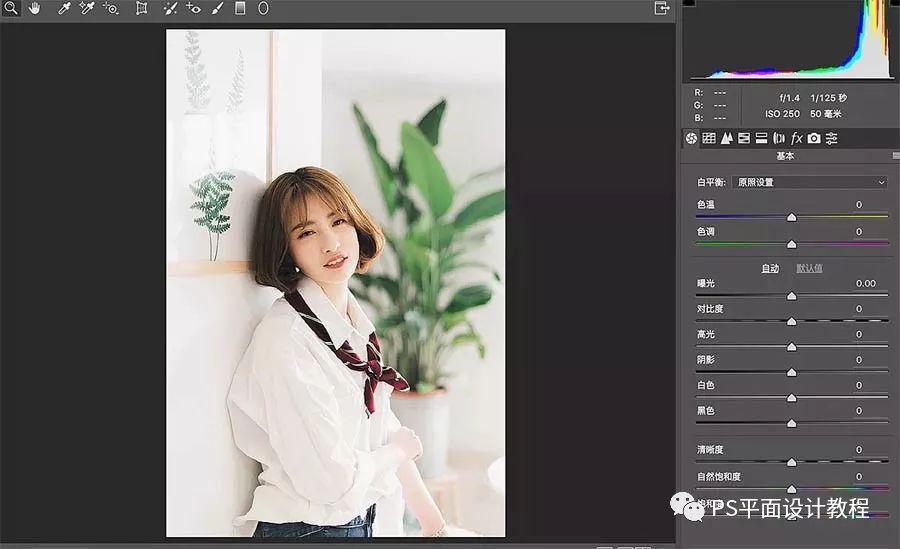Click the histogram graph
Viewport: 900px width, 549px height.
point(791,40)
